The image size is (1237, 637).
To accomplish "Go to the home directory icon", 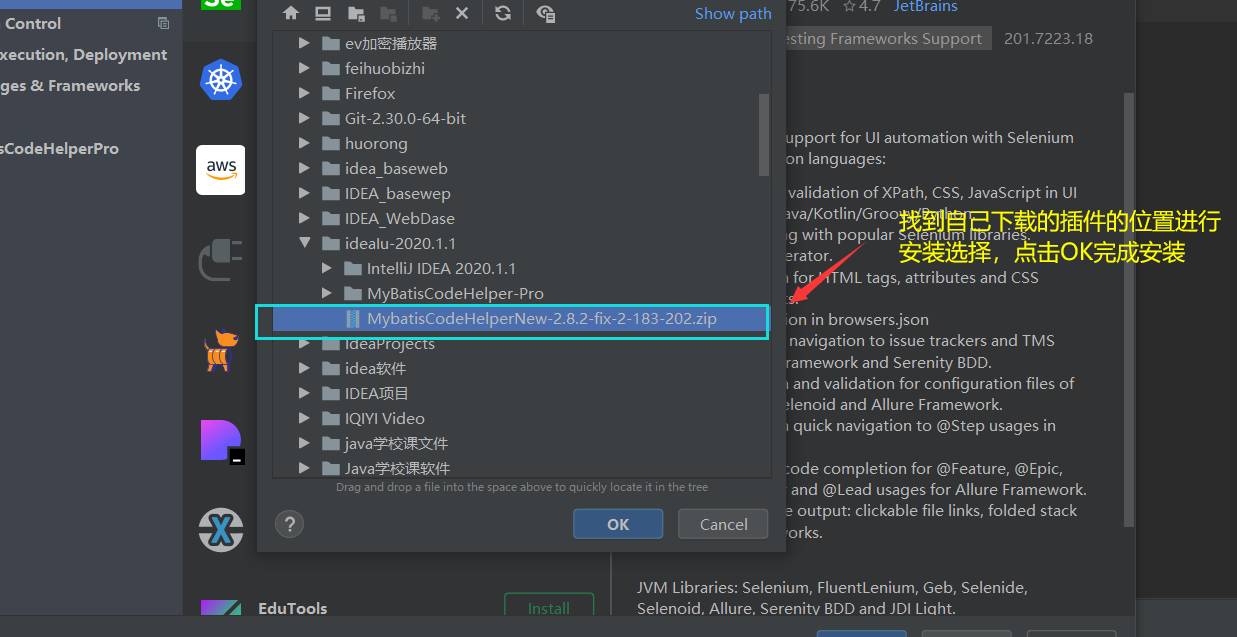I will click(x=291, y=13).
